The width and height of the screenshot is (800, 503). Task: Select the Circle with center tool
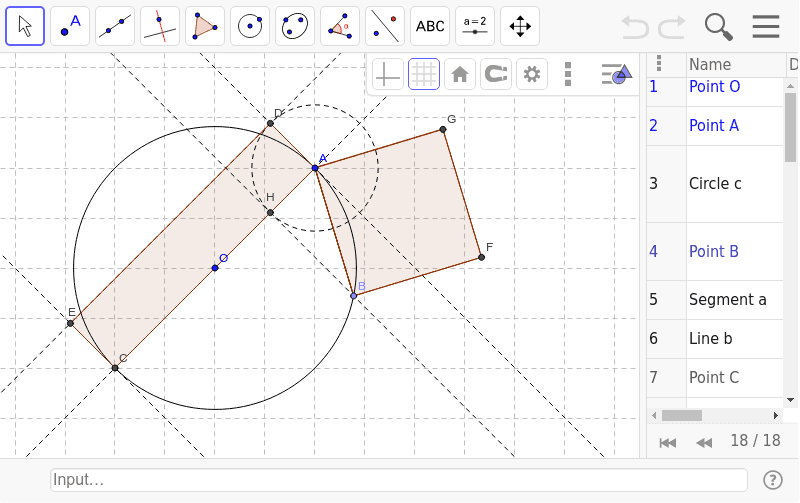tap(250, 26)
